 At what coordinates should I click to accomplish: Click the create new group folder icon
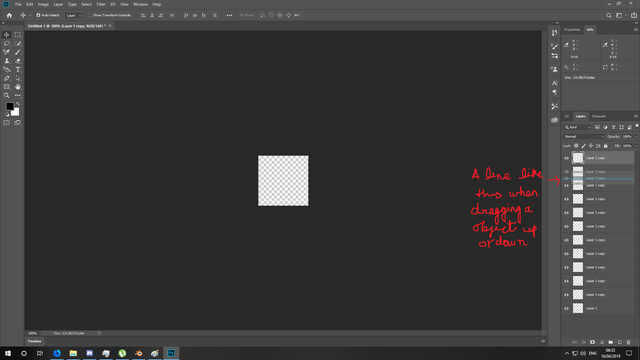(x=611, y=342)
